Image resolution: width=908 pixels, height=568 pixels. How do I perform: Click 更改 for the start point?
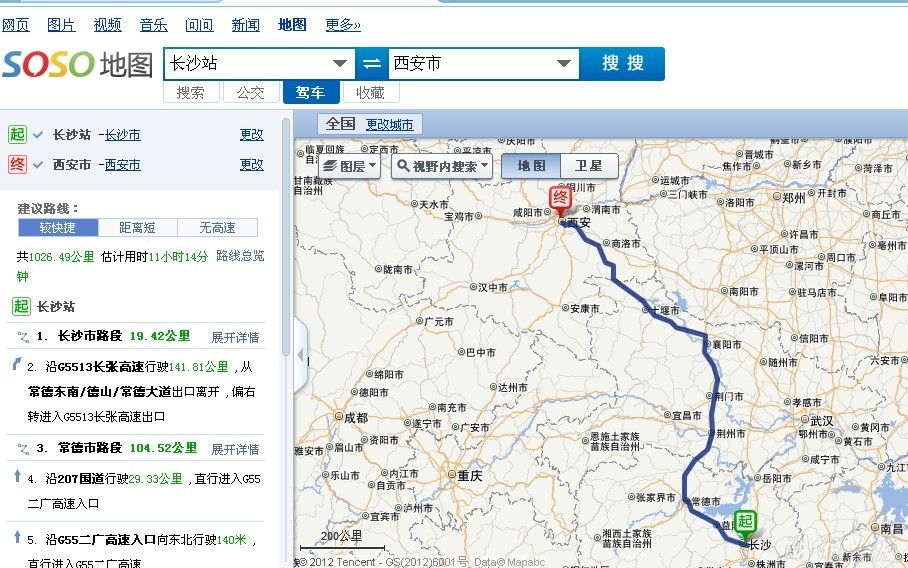(251, 135)
